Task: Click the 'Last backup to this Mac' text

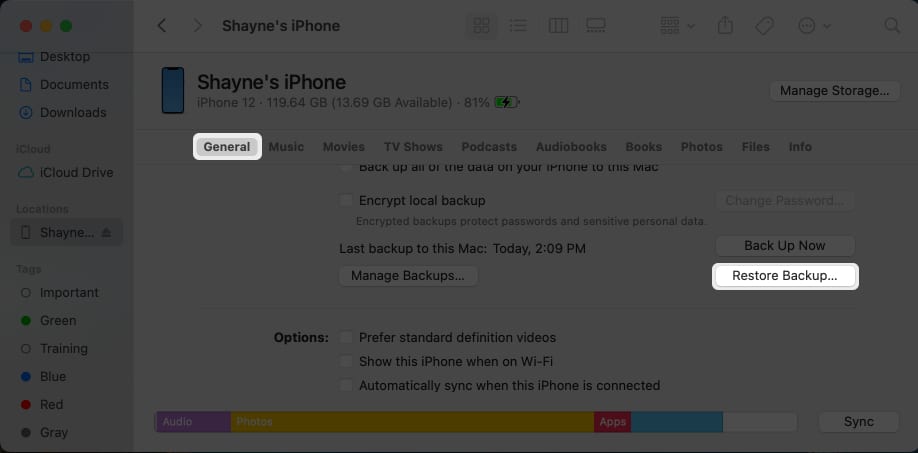Action: coord(462,249)
